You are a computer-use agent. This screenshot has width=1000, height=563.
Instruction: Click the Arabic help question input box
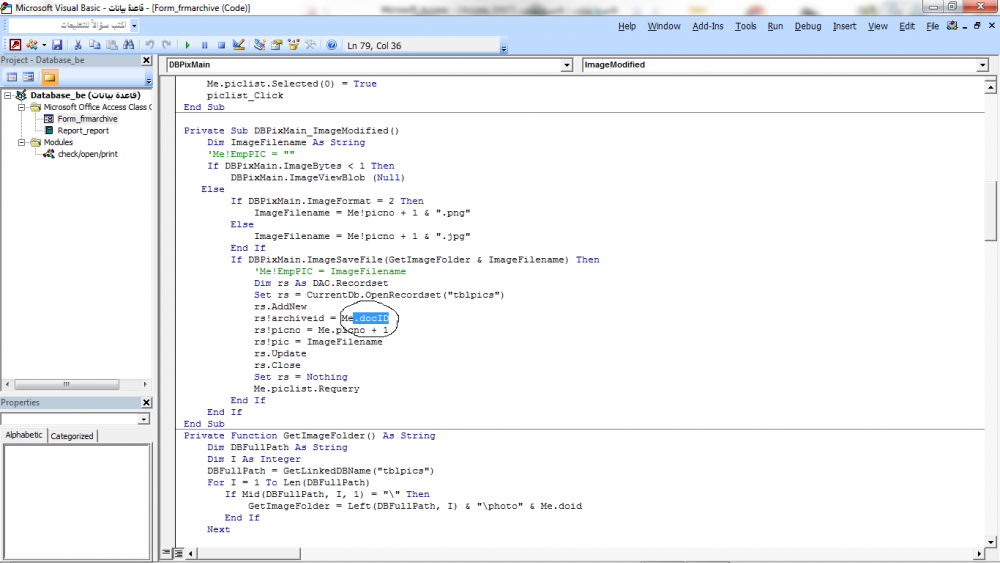click(x=69, y=25)
